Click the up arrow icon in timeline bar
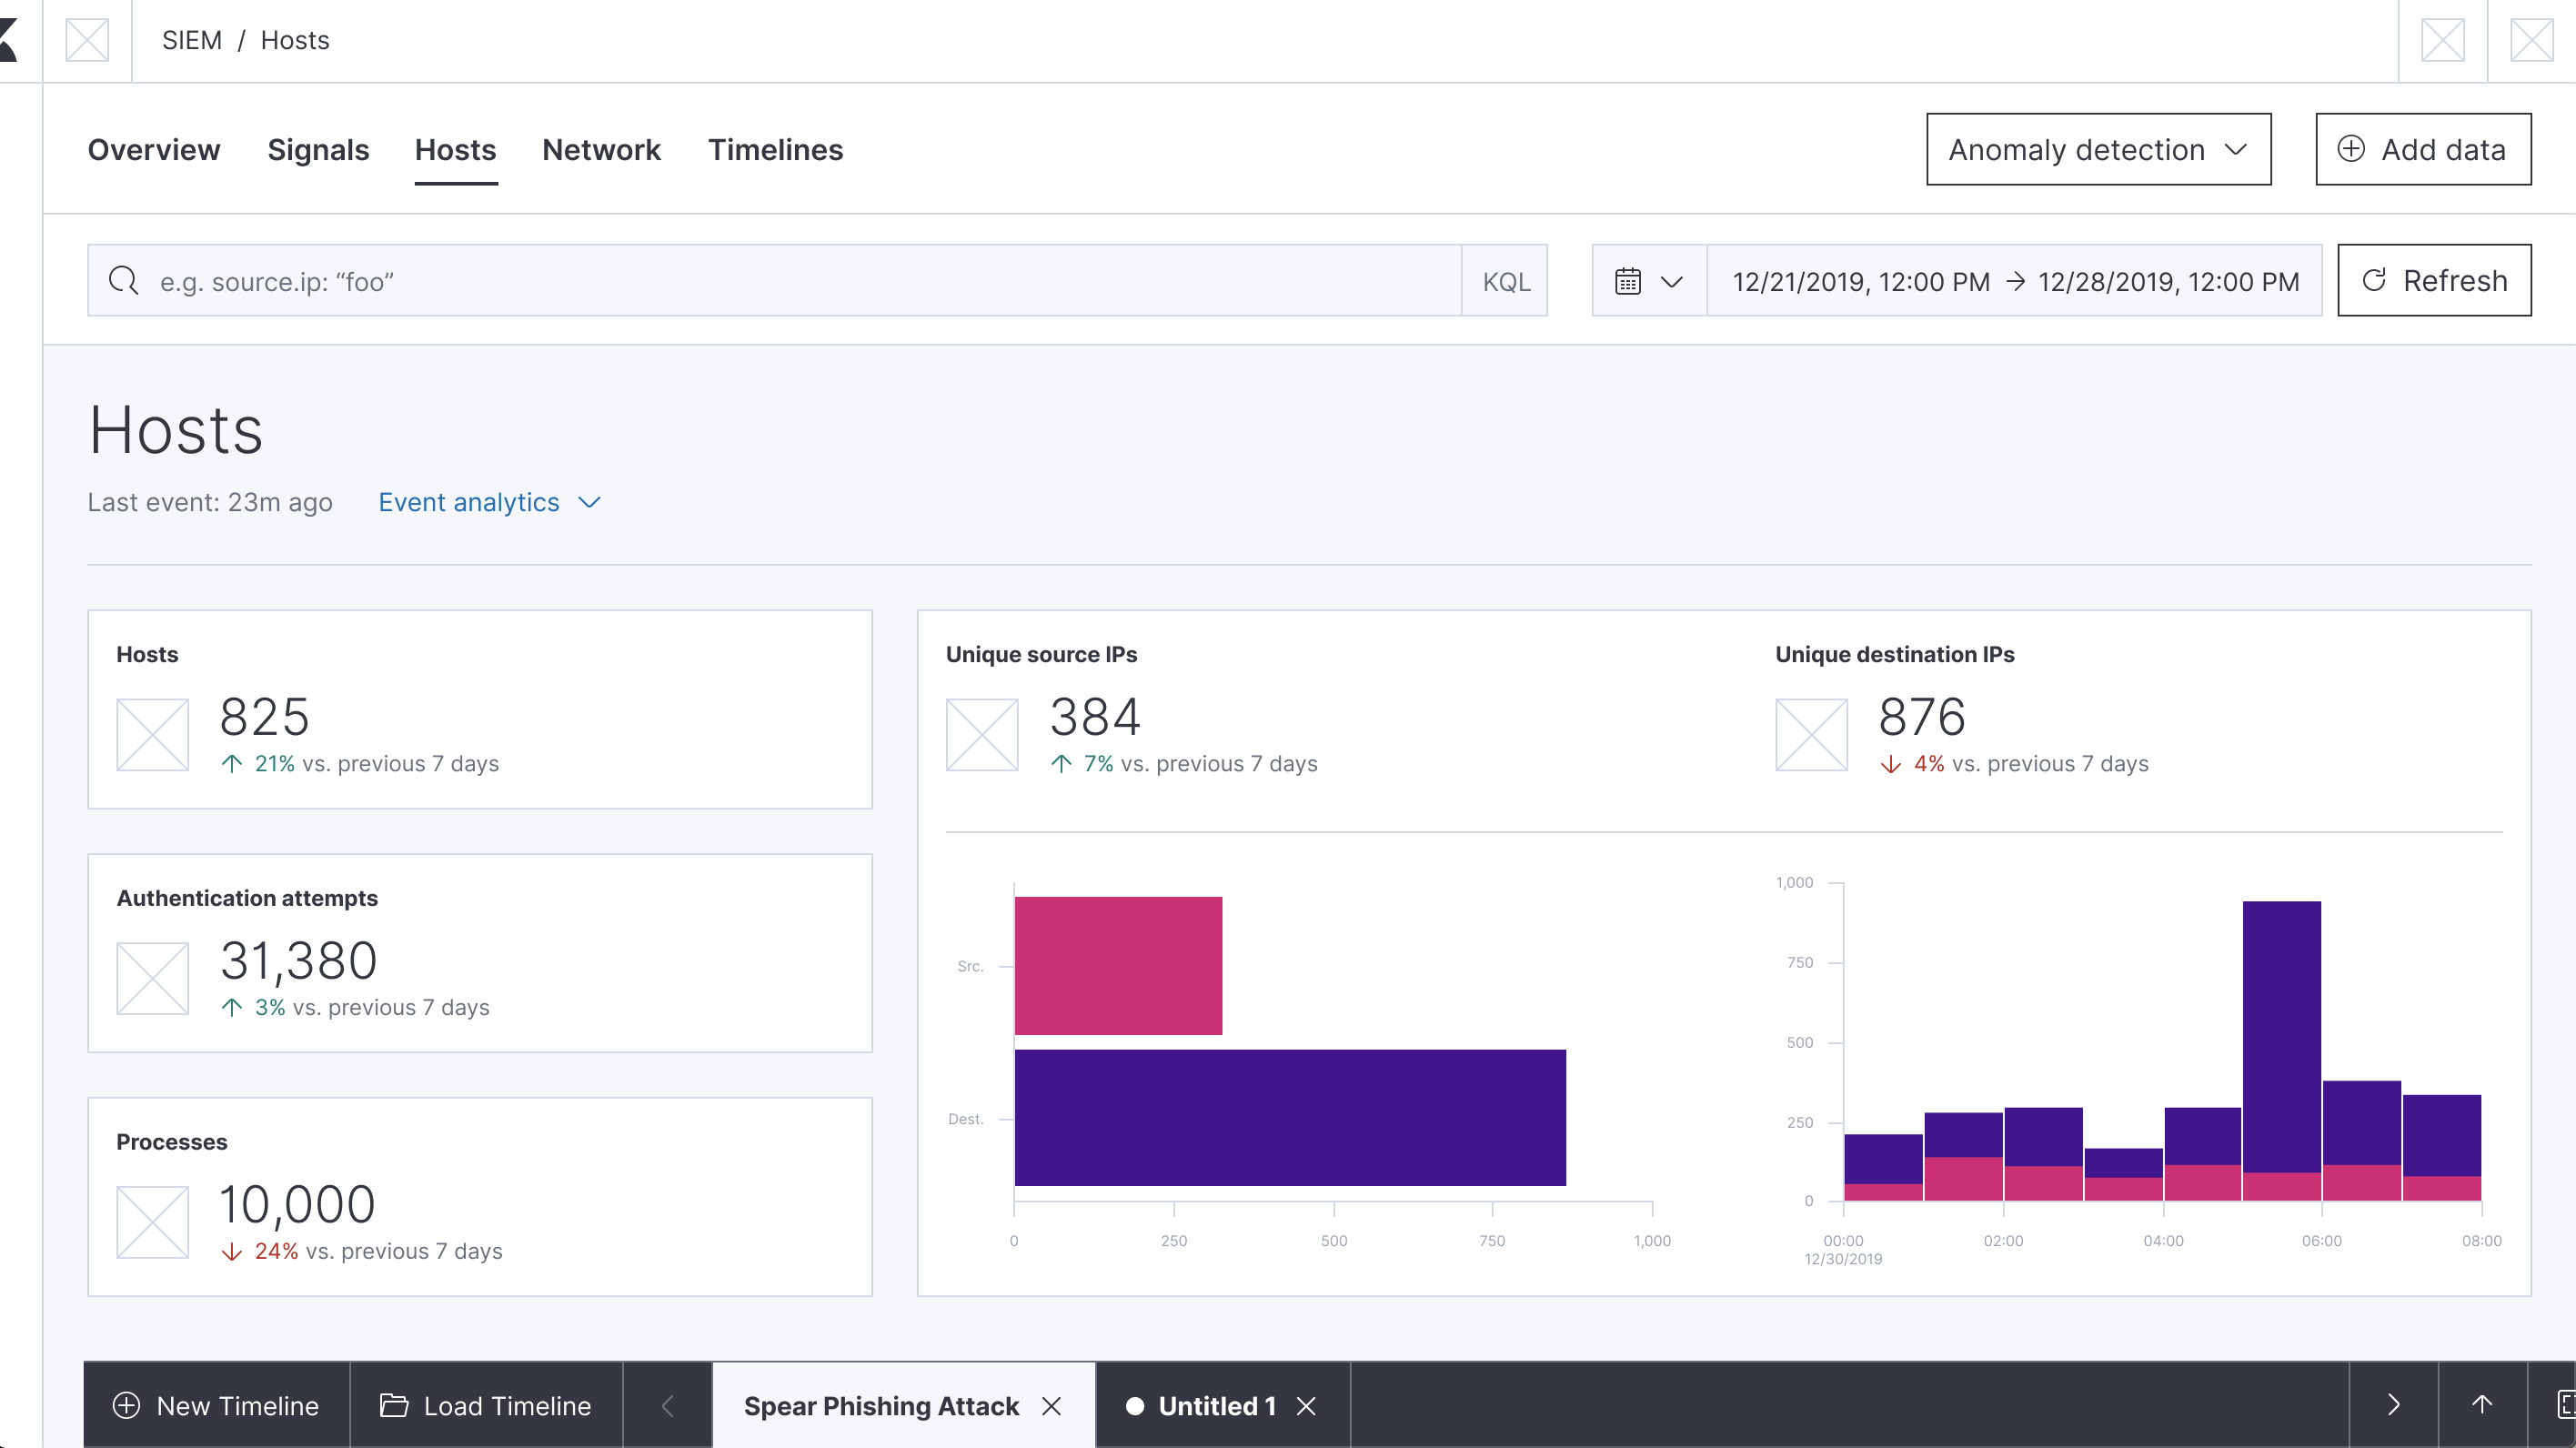Image resolution: width=2576 pixels, height=1448 pixels. point(2482,1405)
